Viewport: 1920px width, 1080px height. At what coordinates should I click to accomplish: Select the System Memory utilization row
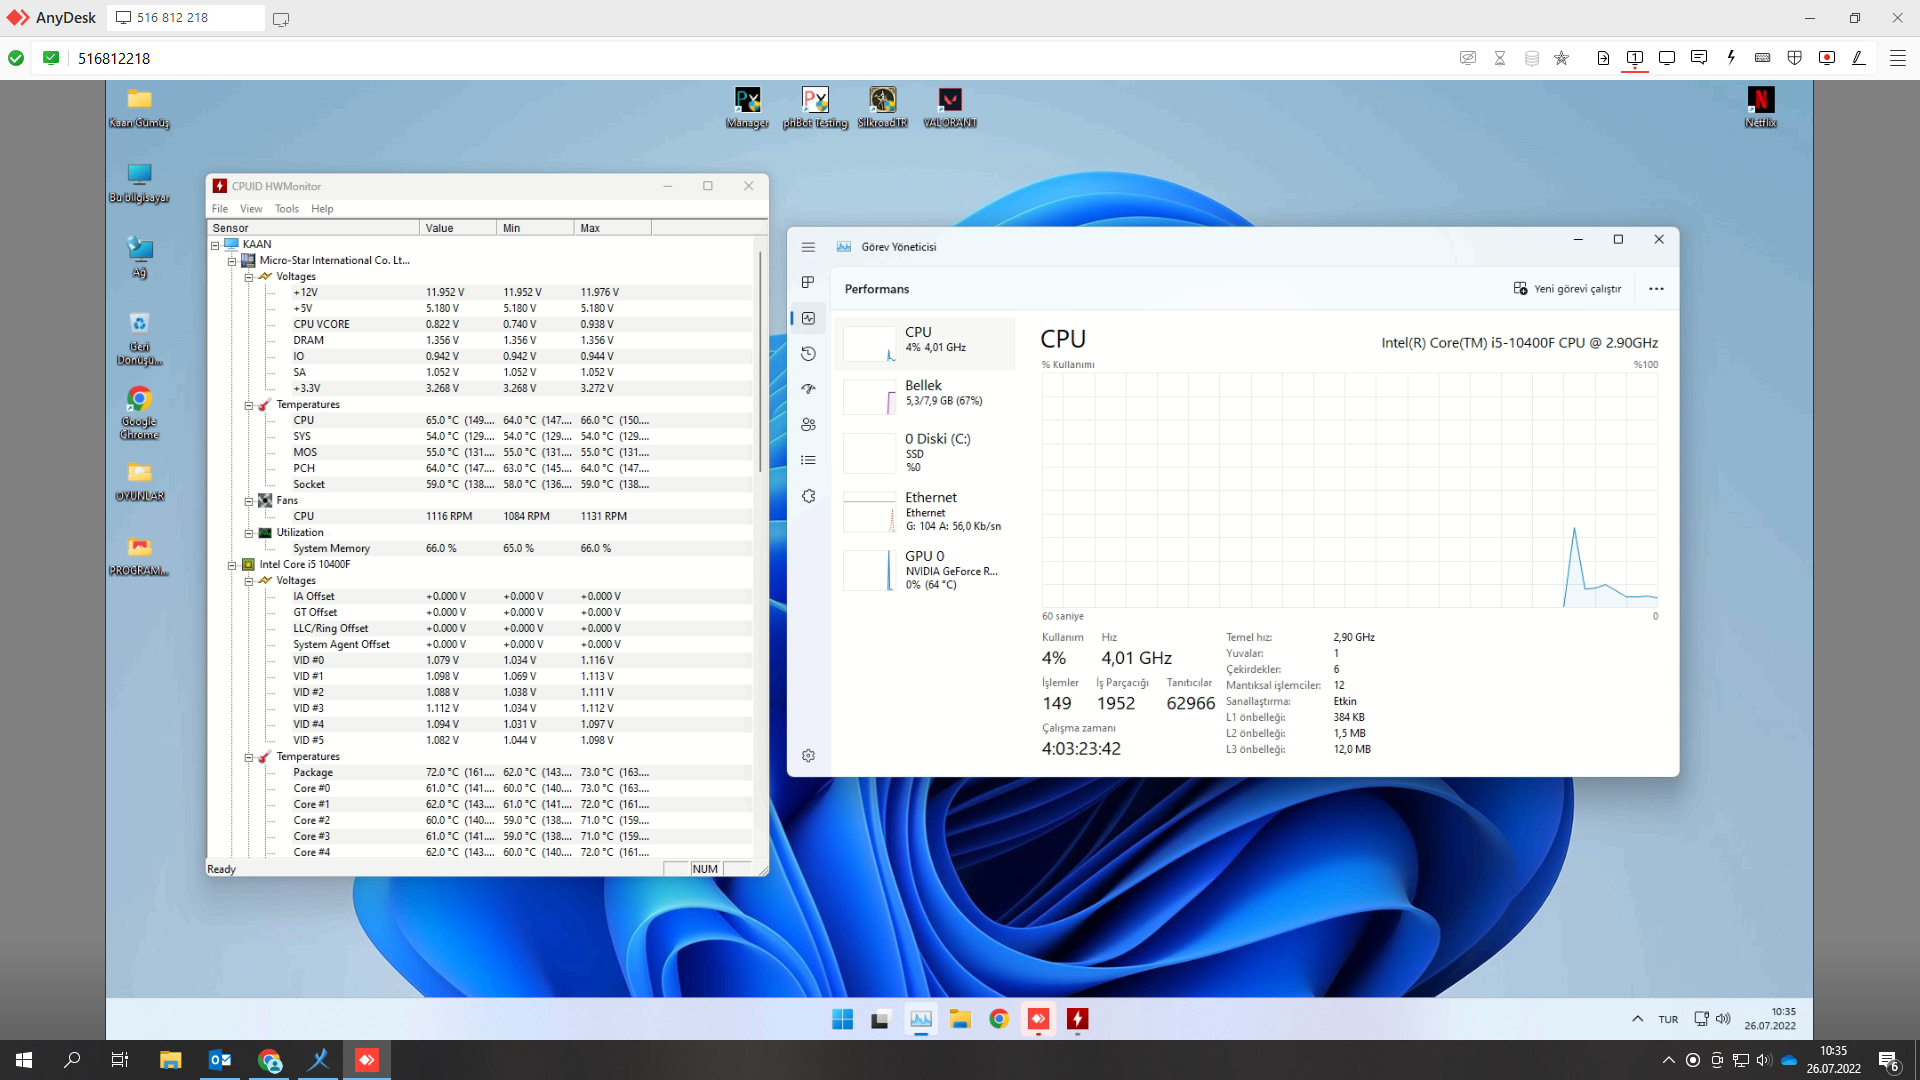click(x=480, y=548)
